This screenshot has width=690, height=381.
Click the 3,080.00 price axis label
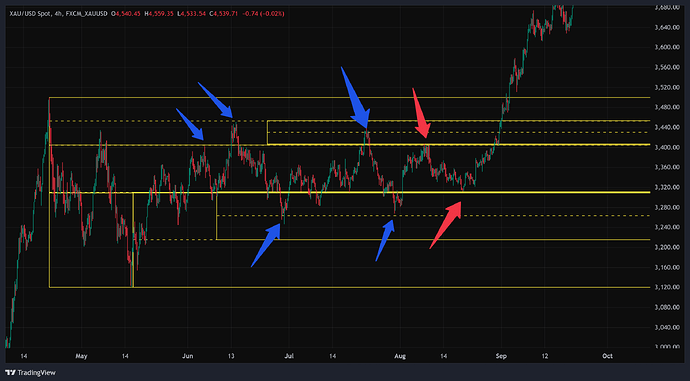pyautogui.click(x=668, y=307)
